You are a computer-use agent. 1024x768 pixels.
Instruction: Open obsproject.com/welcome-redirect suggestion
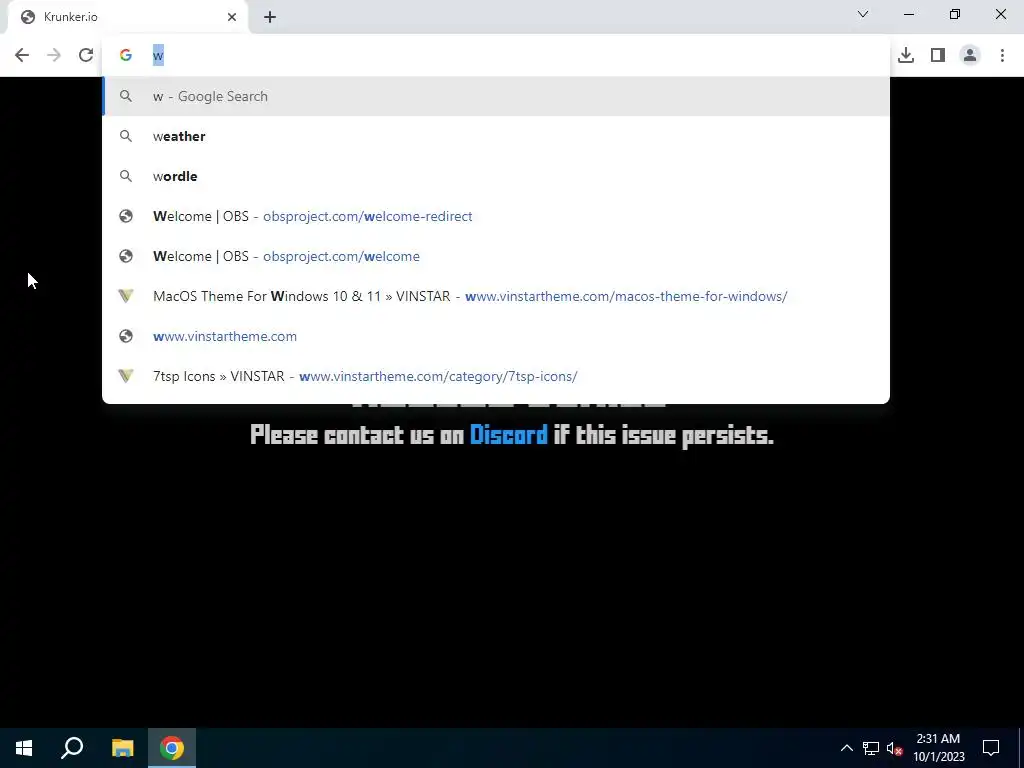pos(496,216)
